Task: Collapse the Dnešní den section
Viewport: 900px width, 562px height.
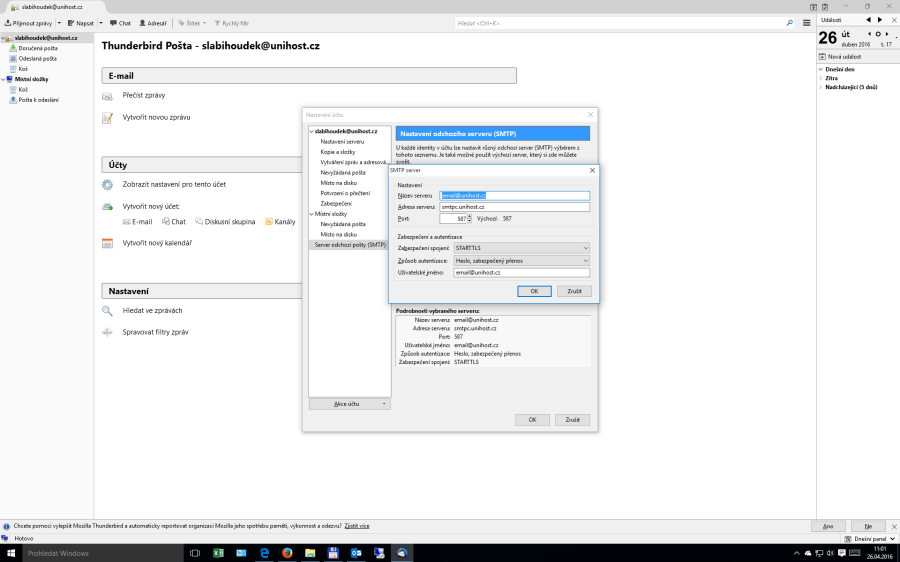Action: [x=821, y=69]
